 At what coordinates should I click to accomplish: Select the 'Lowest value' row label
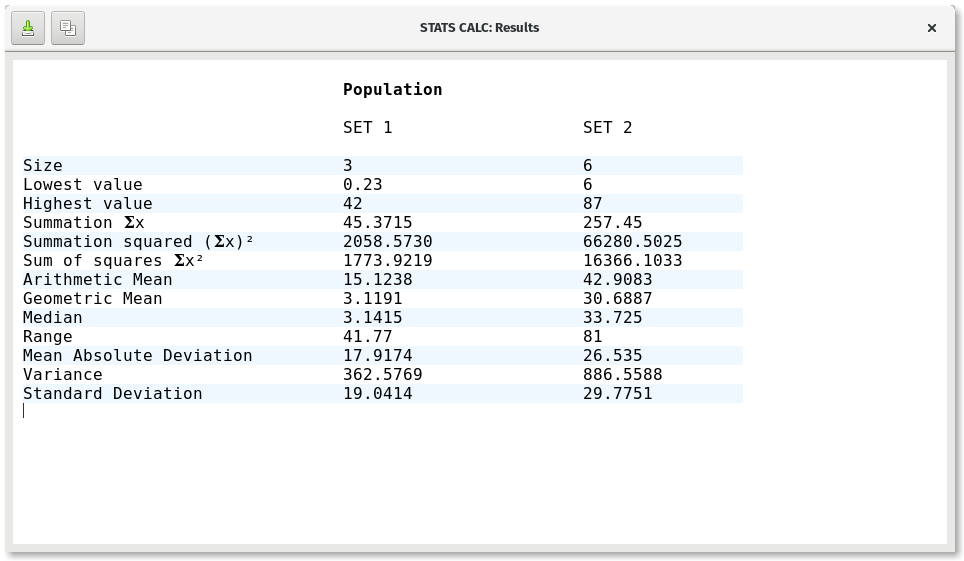coord(82,185)
